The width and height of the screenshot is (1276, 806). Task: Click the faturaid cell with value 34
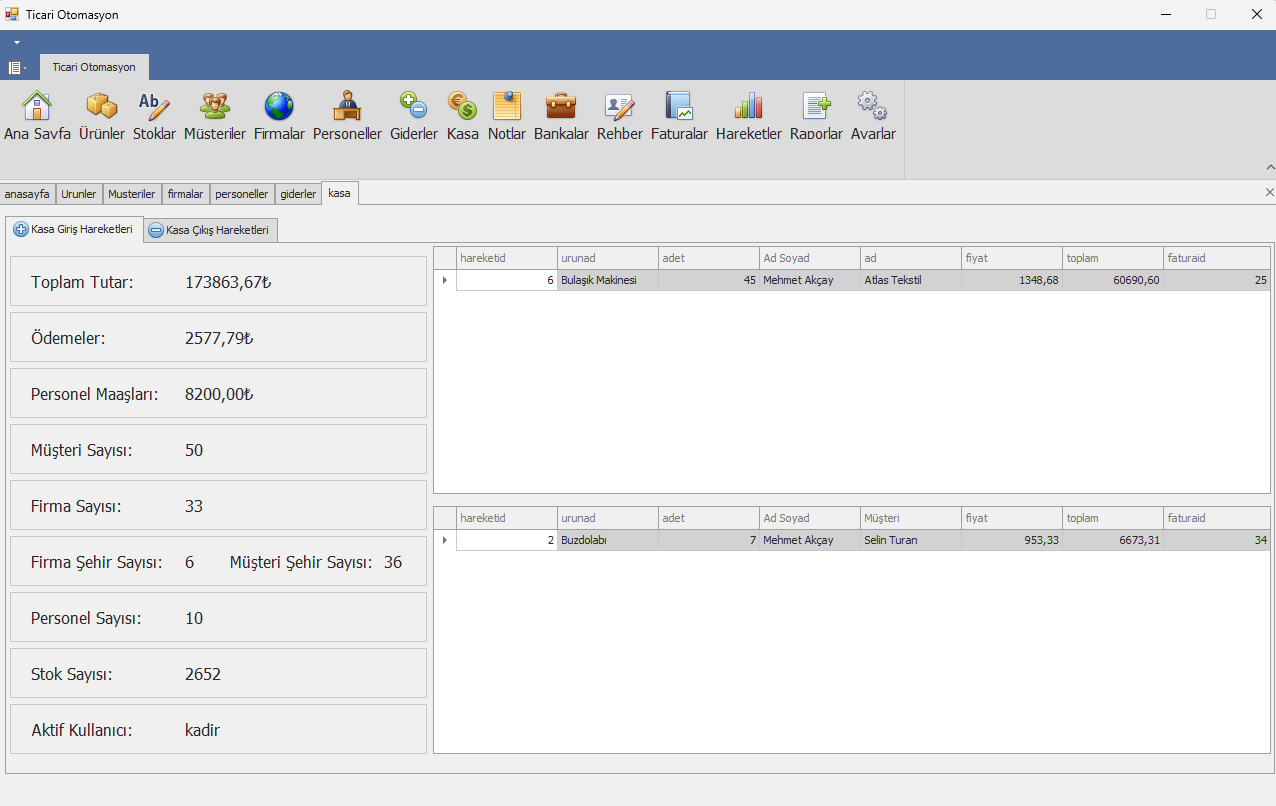coord(1217,540)
